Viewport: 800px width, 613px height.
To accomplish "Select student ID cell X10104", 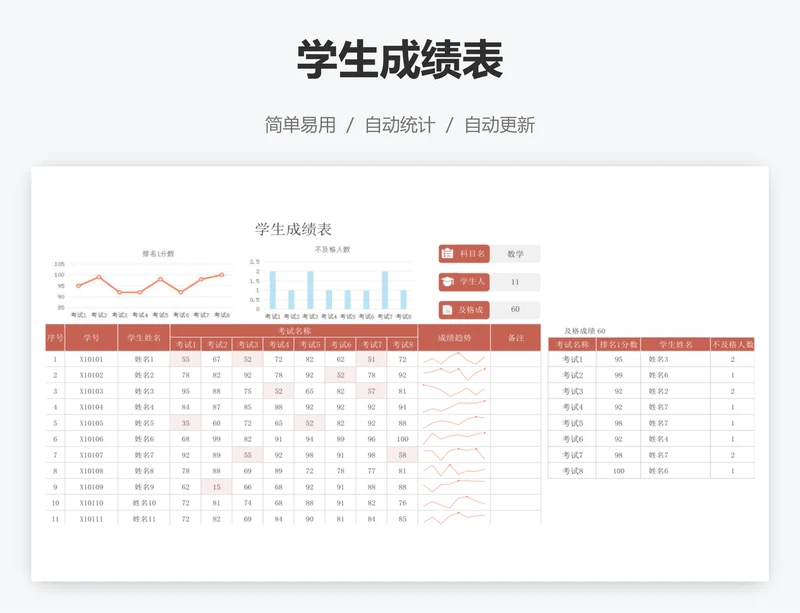I will (91, 407).
